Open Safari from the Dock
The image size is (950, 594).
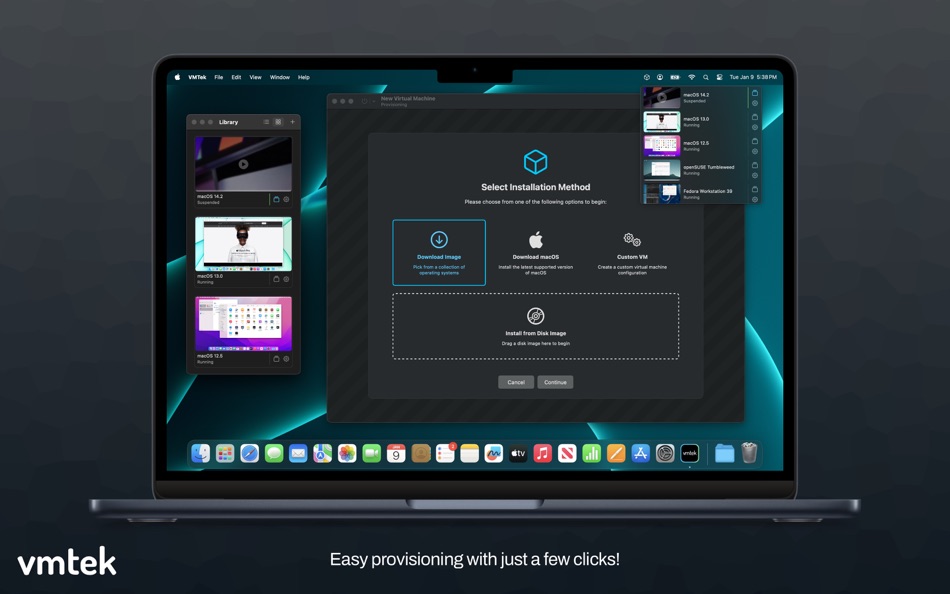250,453
